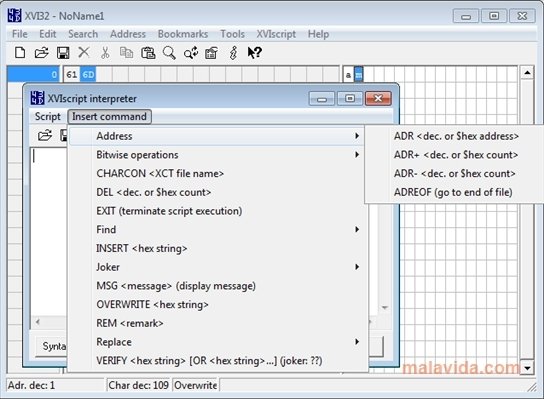
Task: Click the Find magnifier icon
Action: click(x=169, y=53)
